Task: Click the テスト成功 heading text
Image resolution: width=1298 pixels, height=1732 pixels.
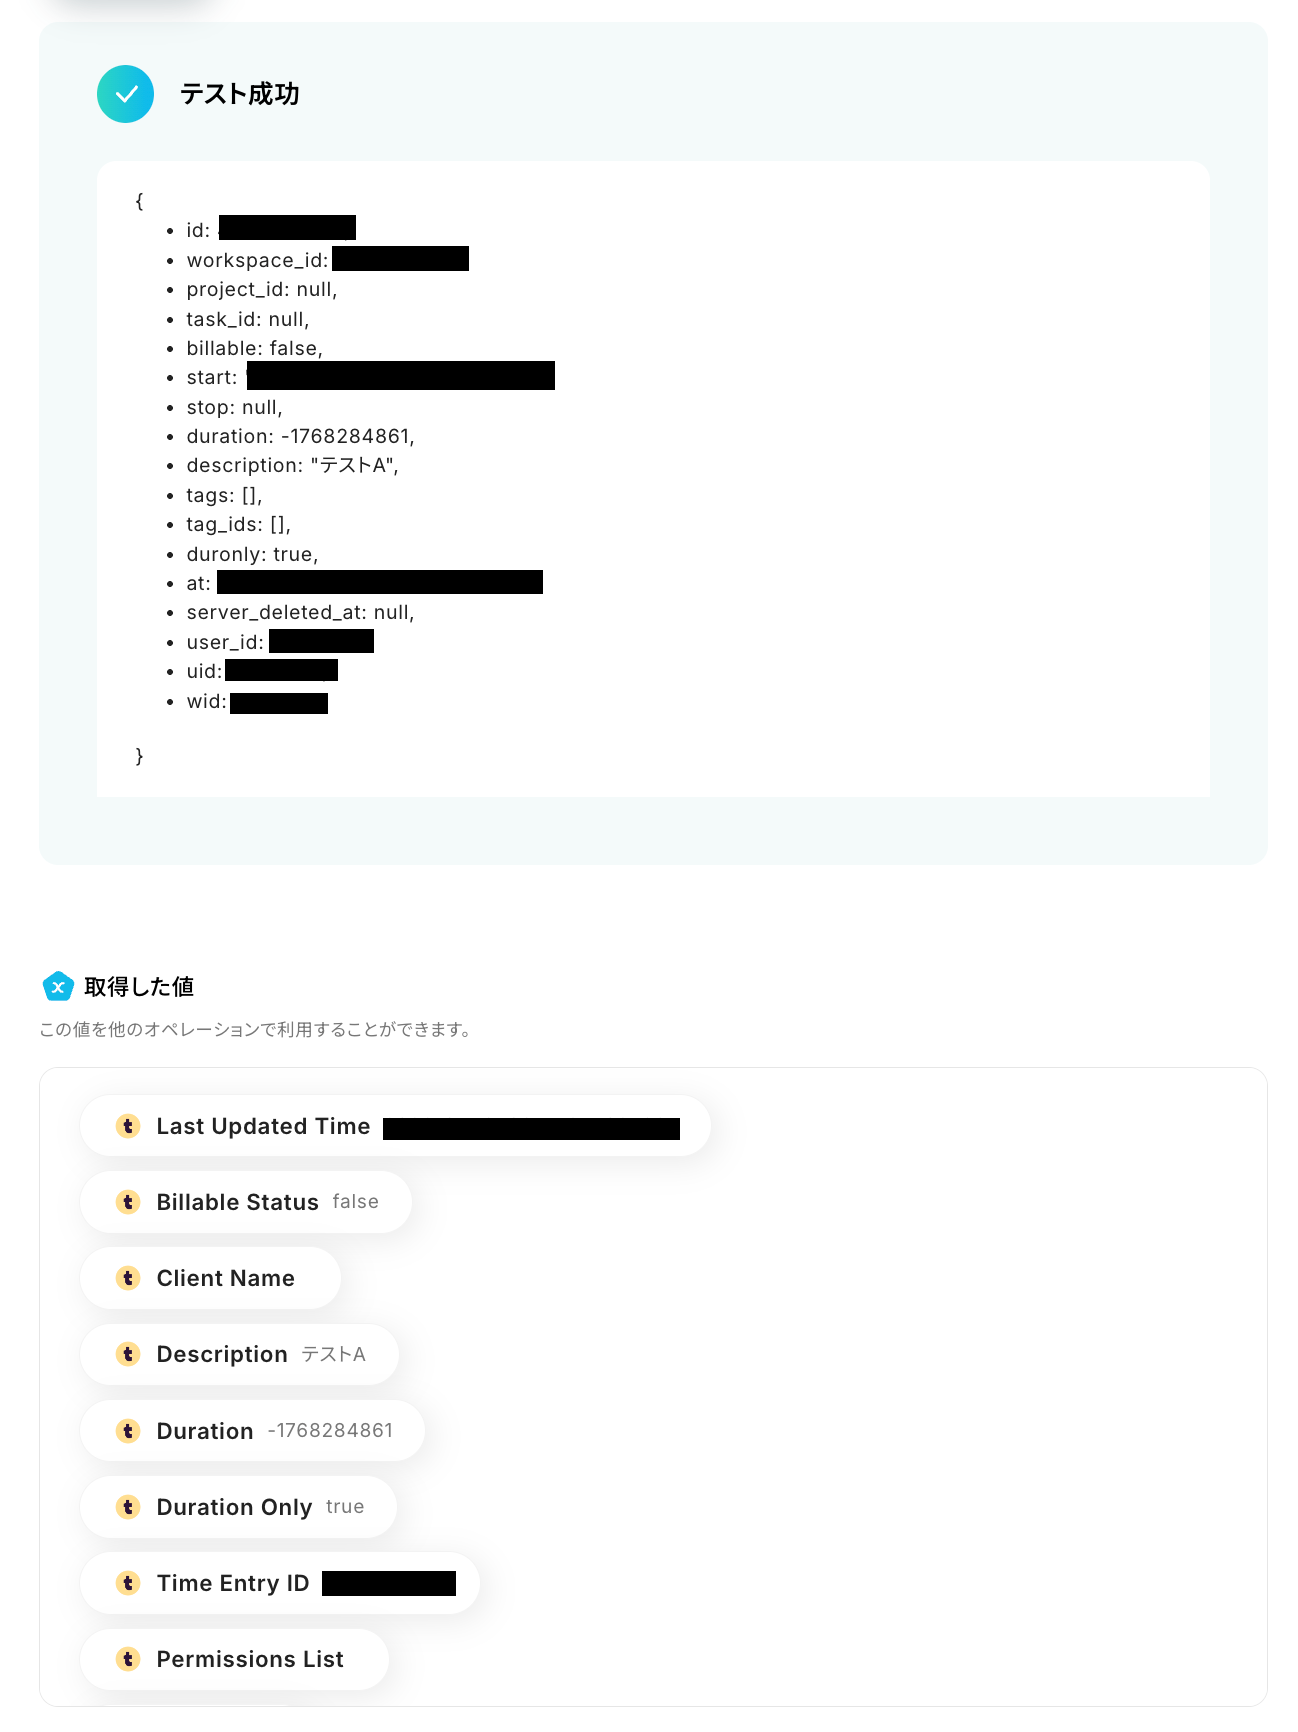Action: 240,94
